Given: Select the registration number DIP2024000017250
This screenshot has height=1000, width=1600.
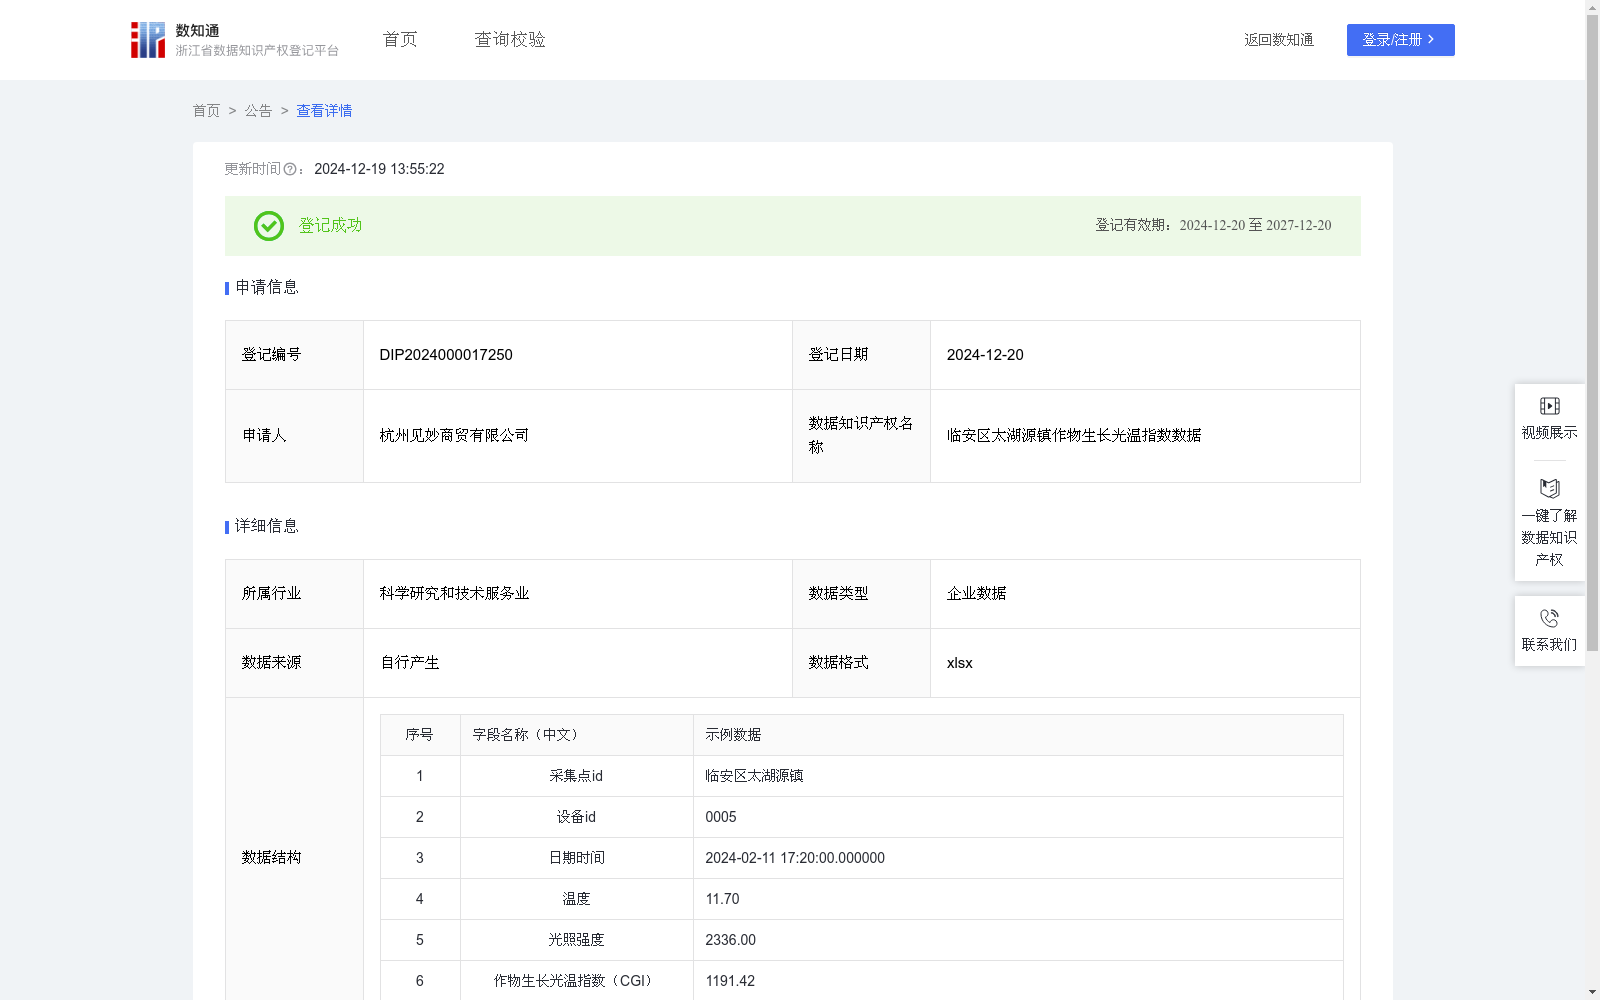Looking at the screenshot, I should pos(446,355).
